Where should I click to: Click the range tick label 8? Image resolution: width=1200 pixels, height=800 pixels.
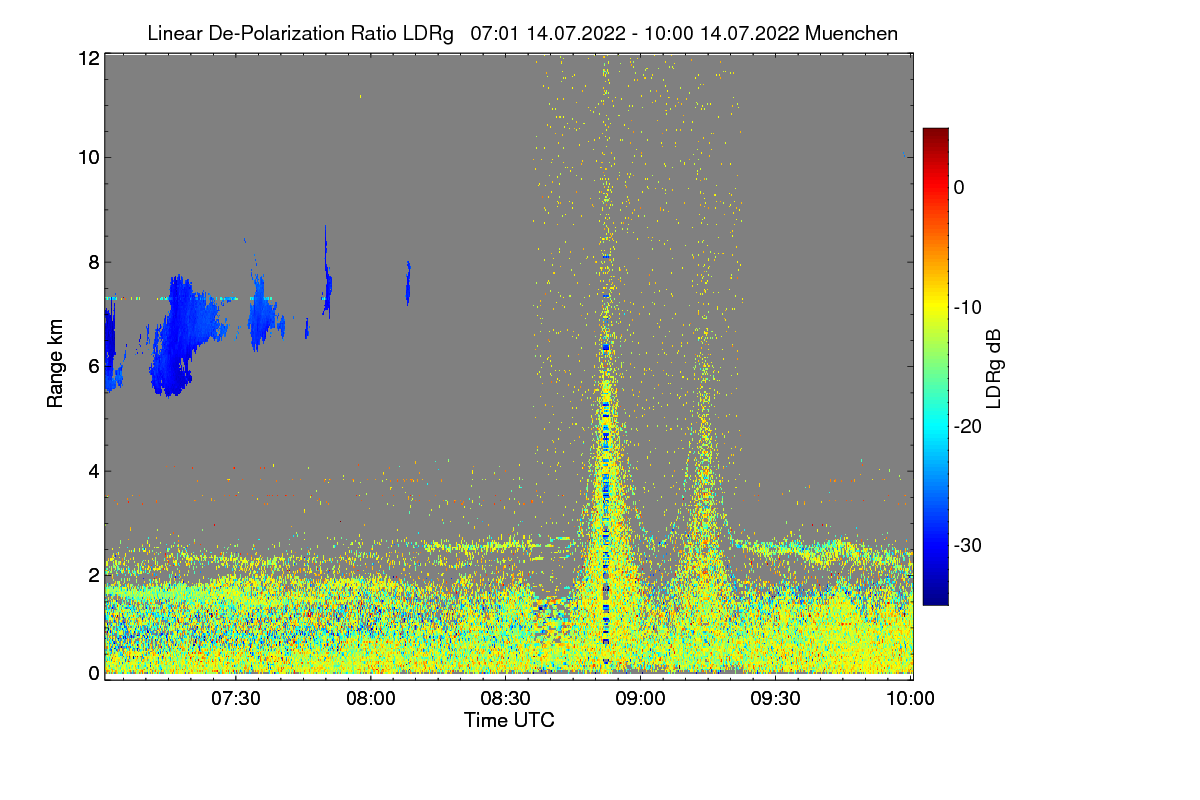click(x=93, y=262)
